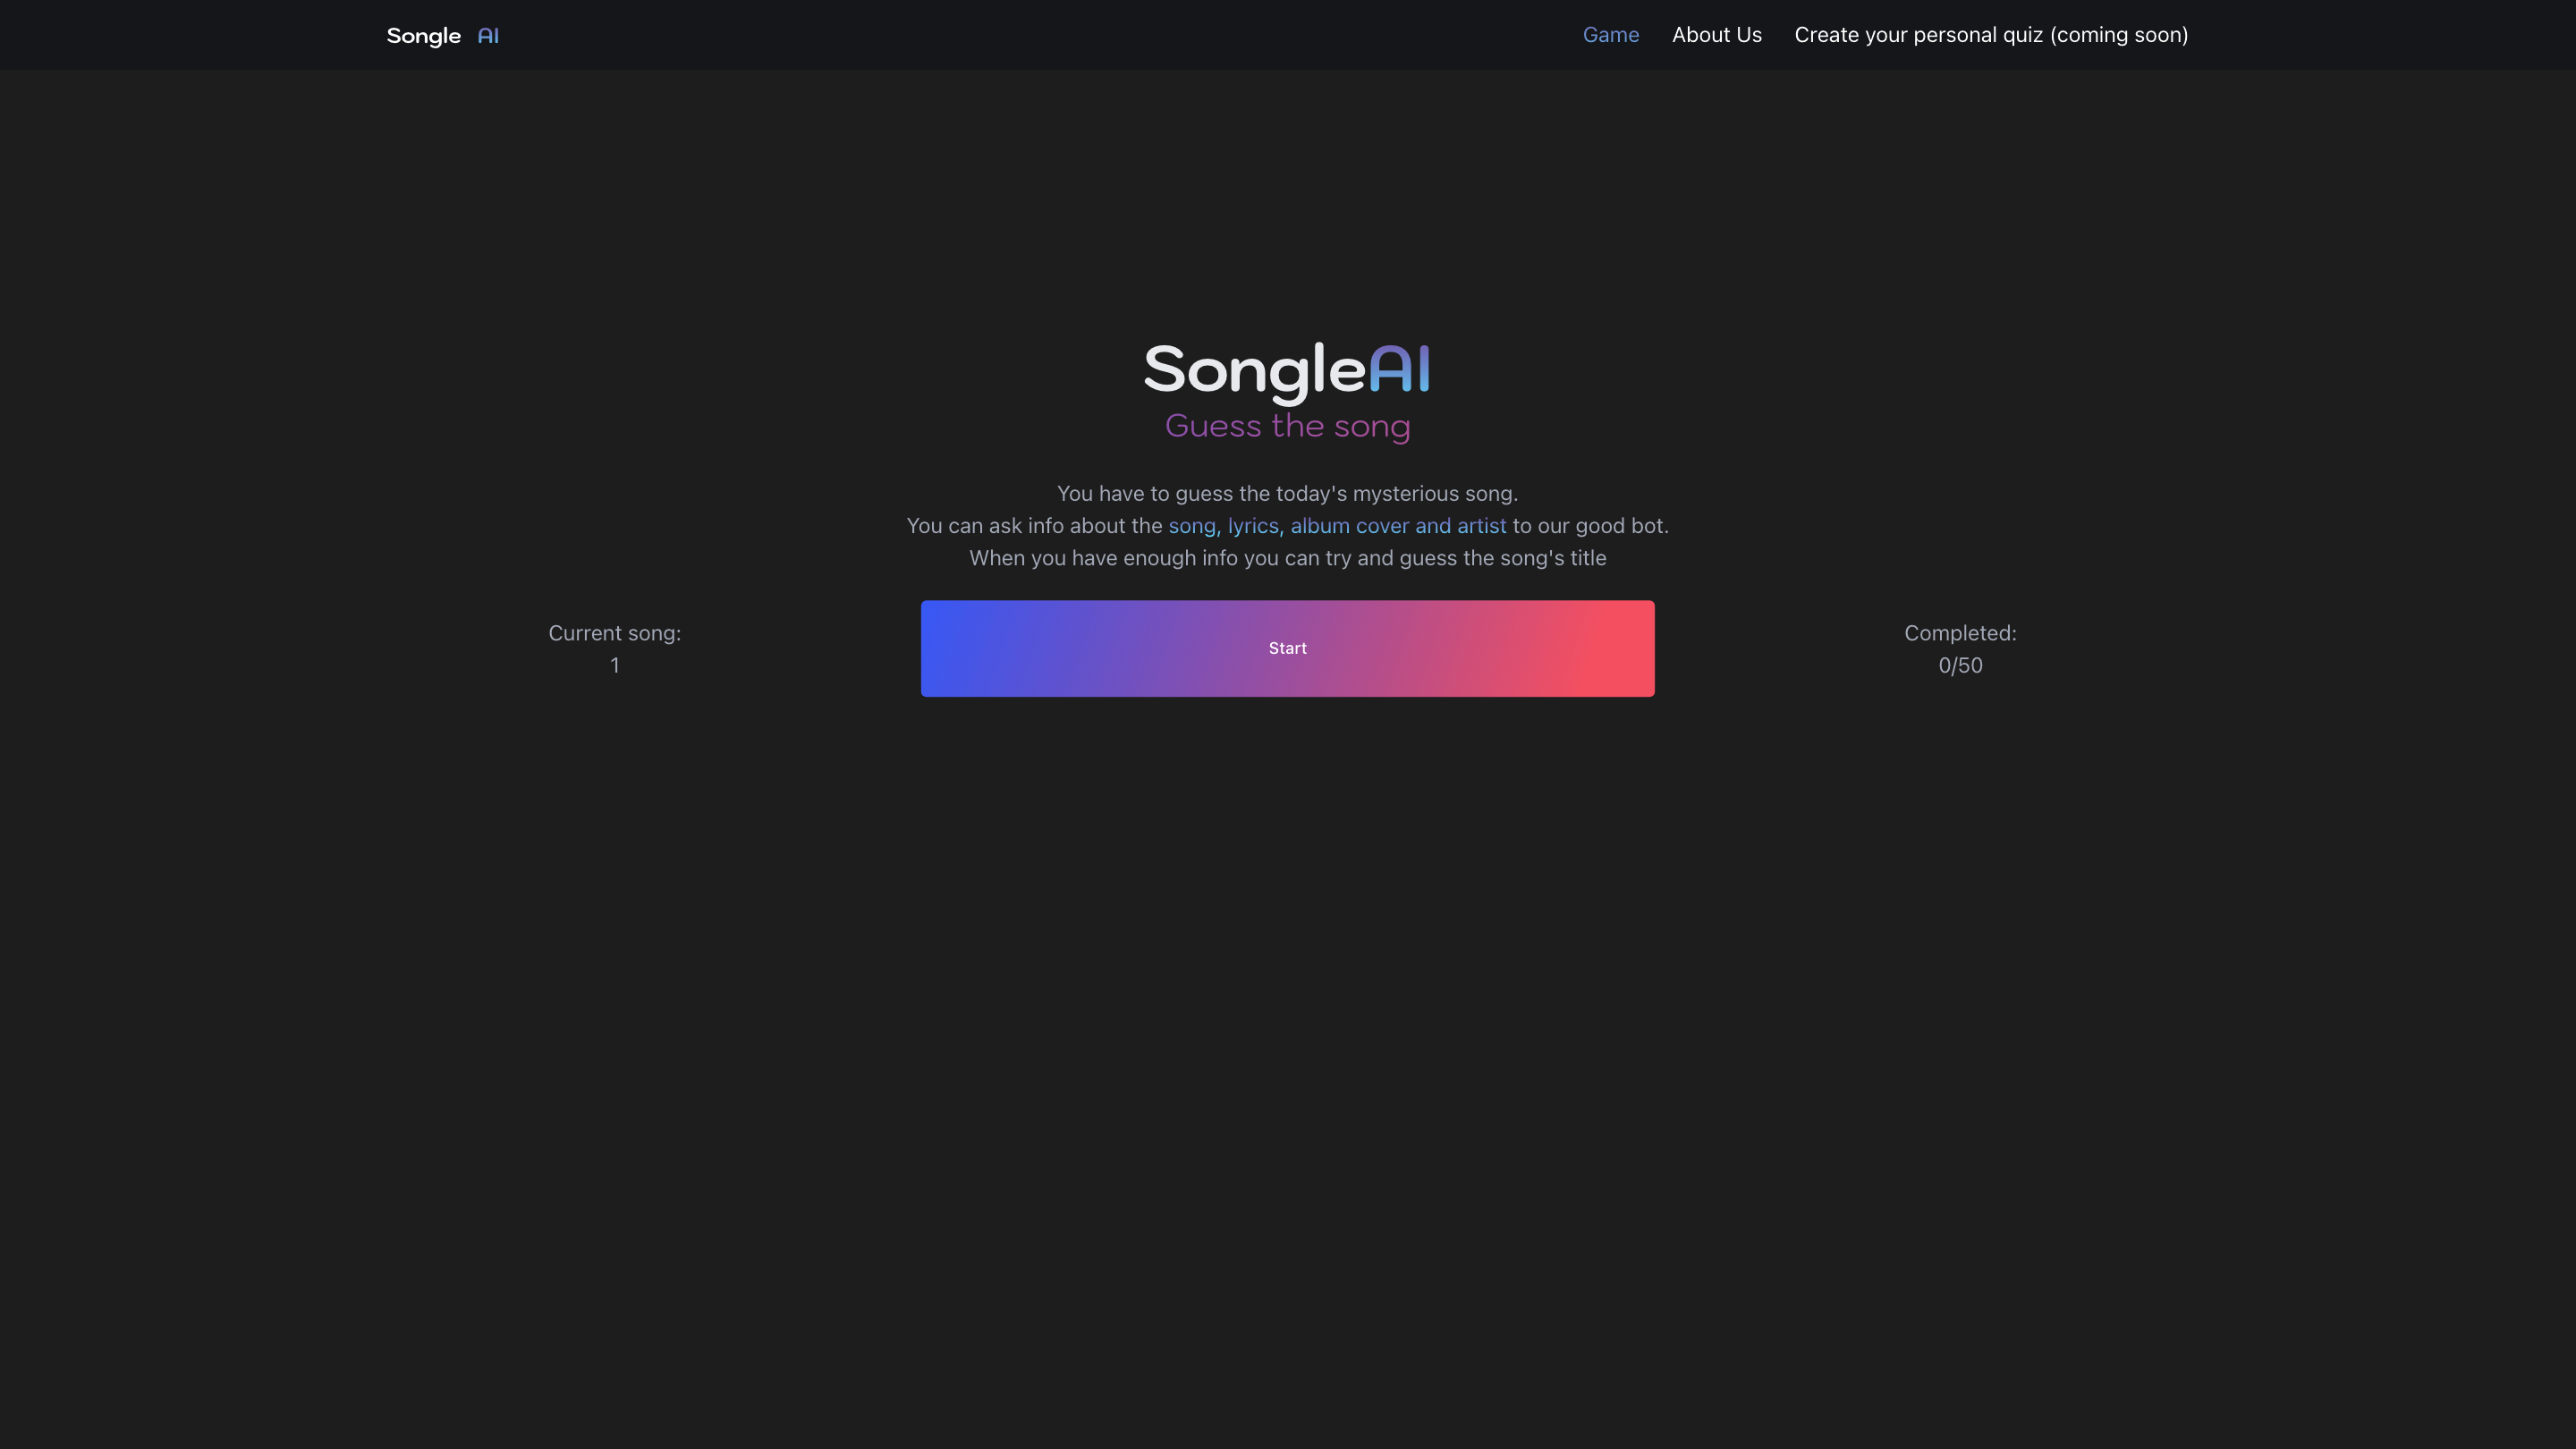This screenshot has width=2576, height=1449.
Task: Click the album cover and artist text
Action: click(x=1397, y=525)
